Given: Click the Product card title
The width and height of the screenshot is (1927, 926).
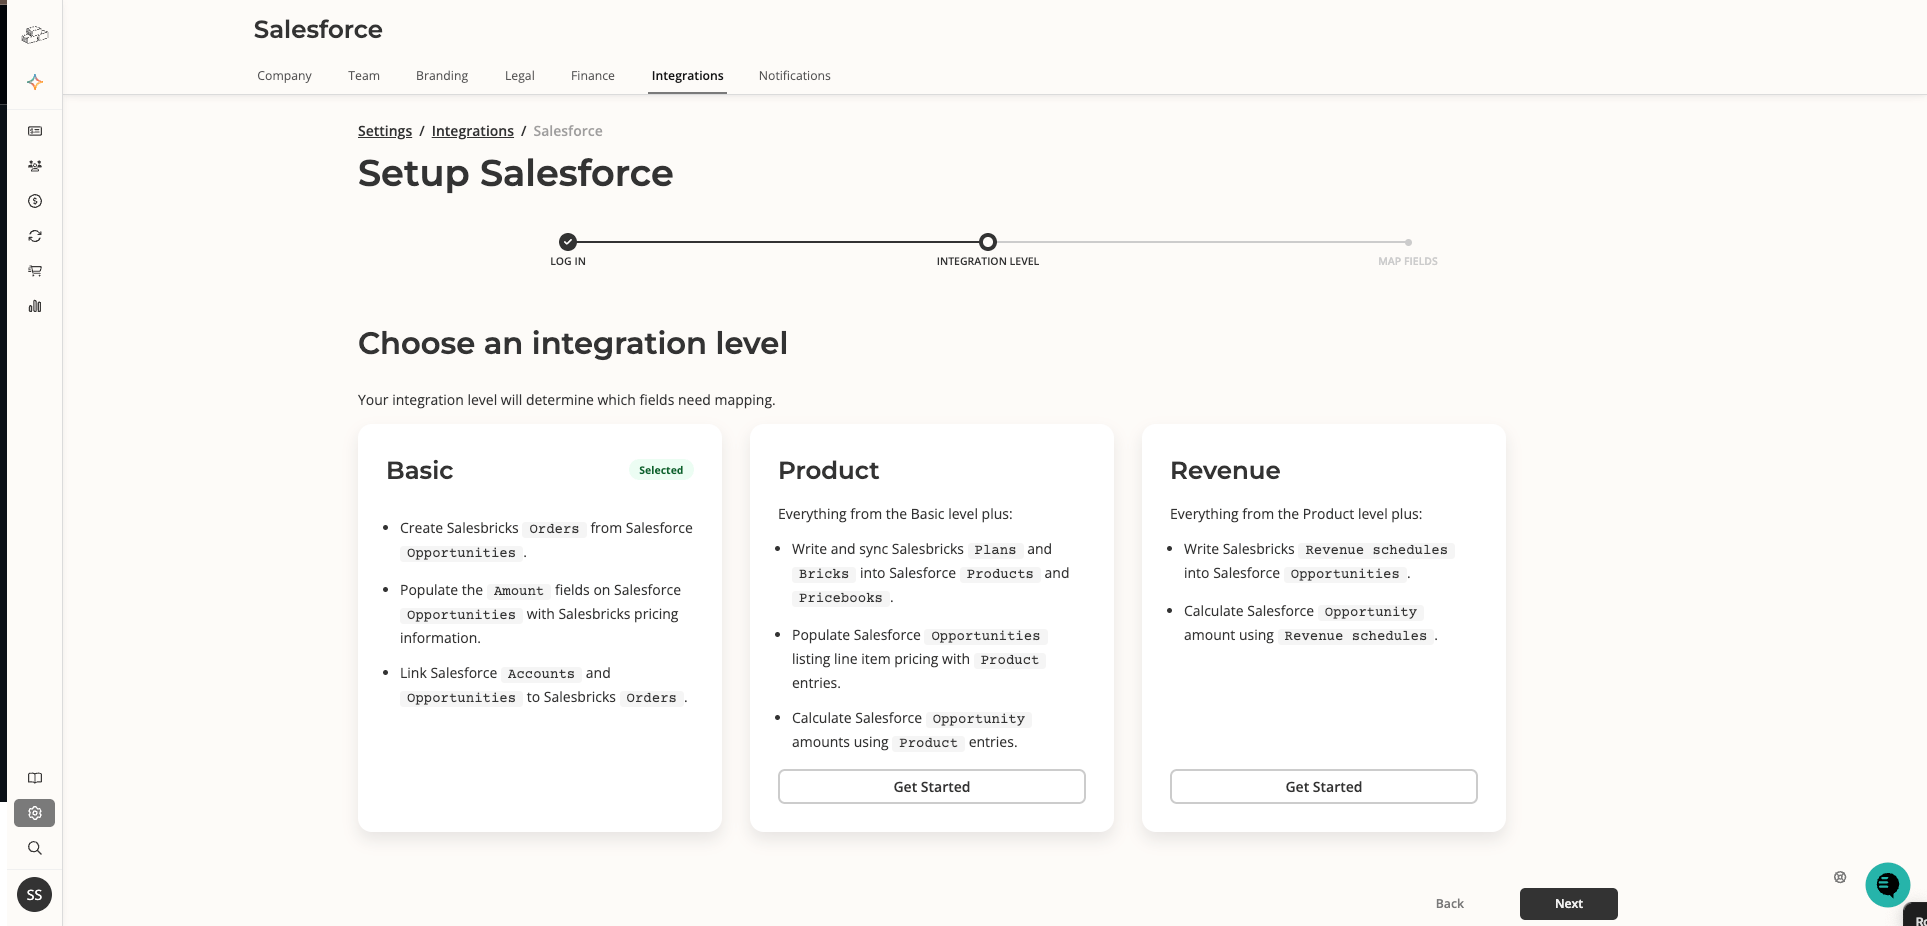Looking at the screenshot, I should tap(829, 471).
